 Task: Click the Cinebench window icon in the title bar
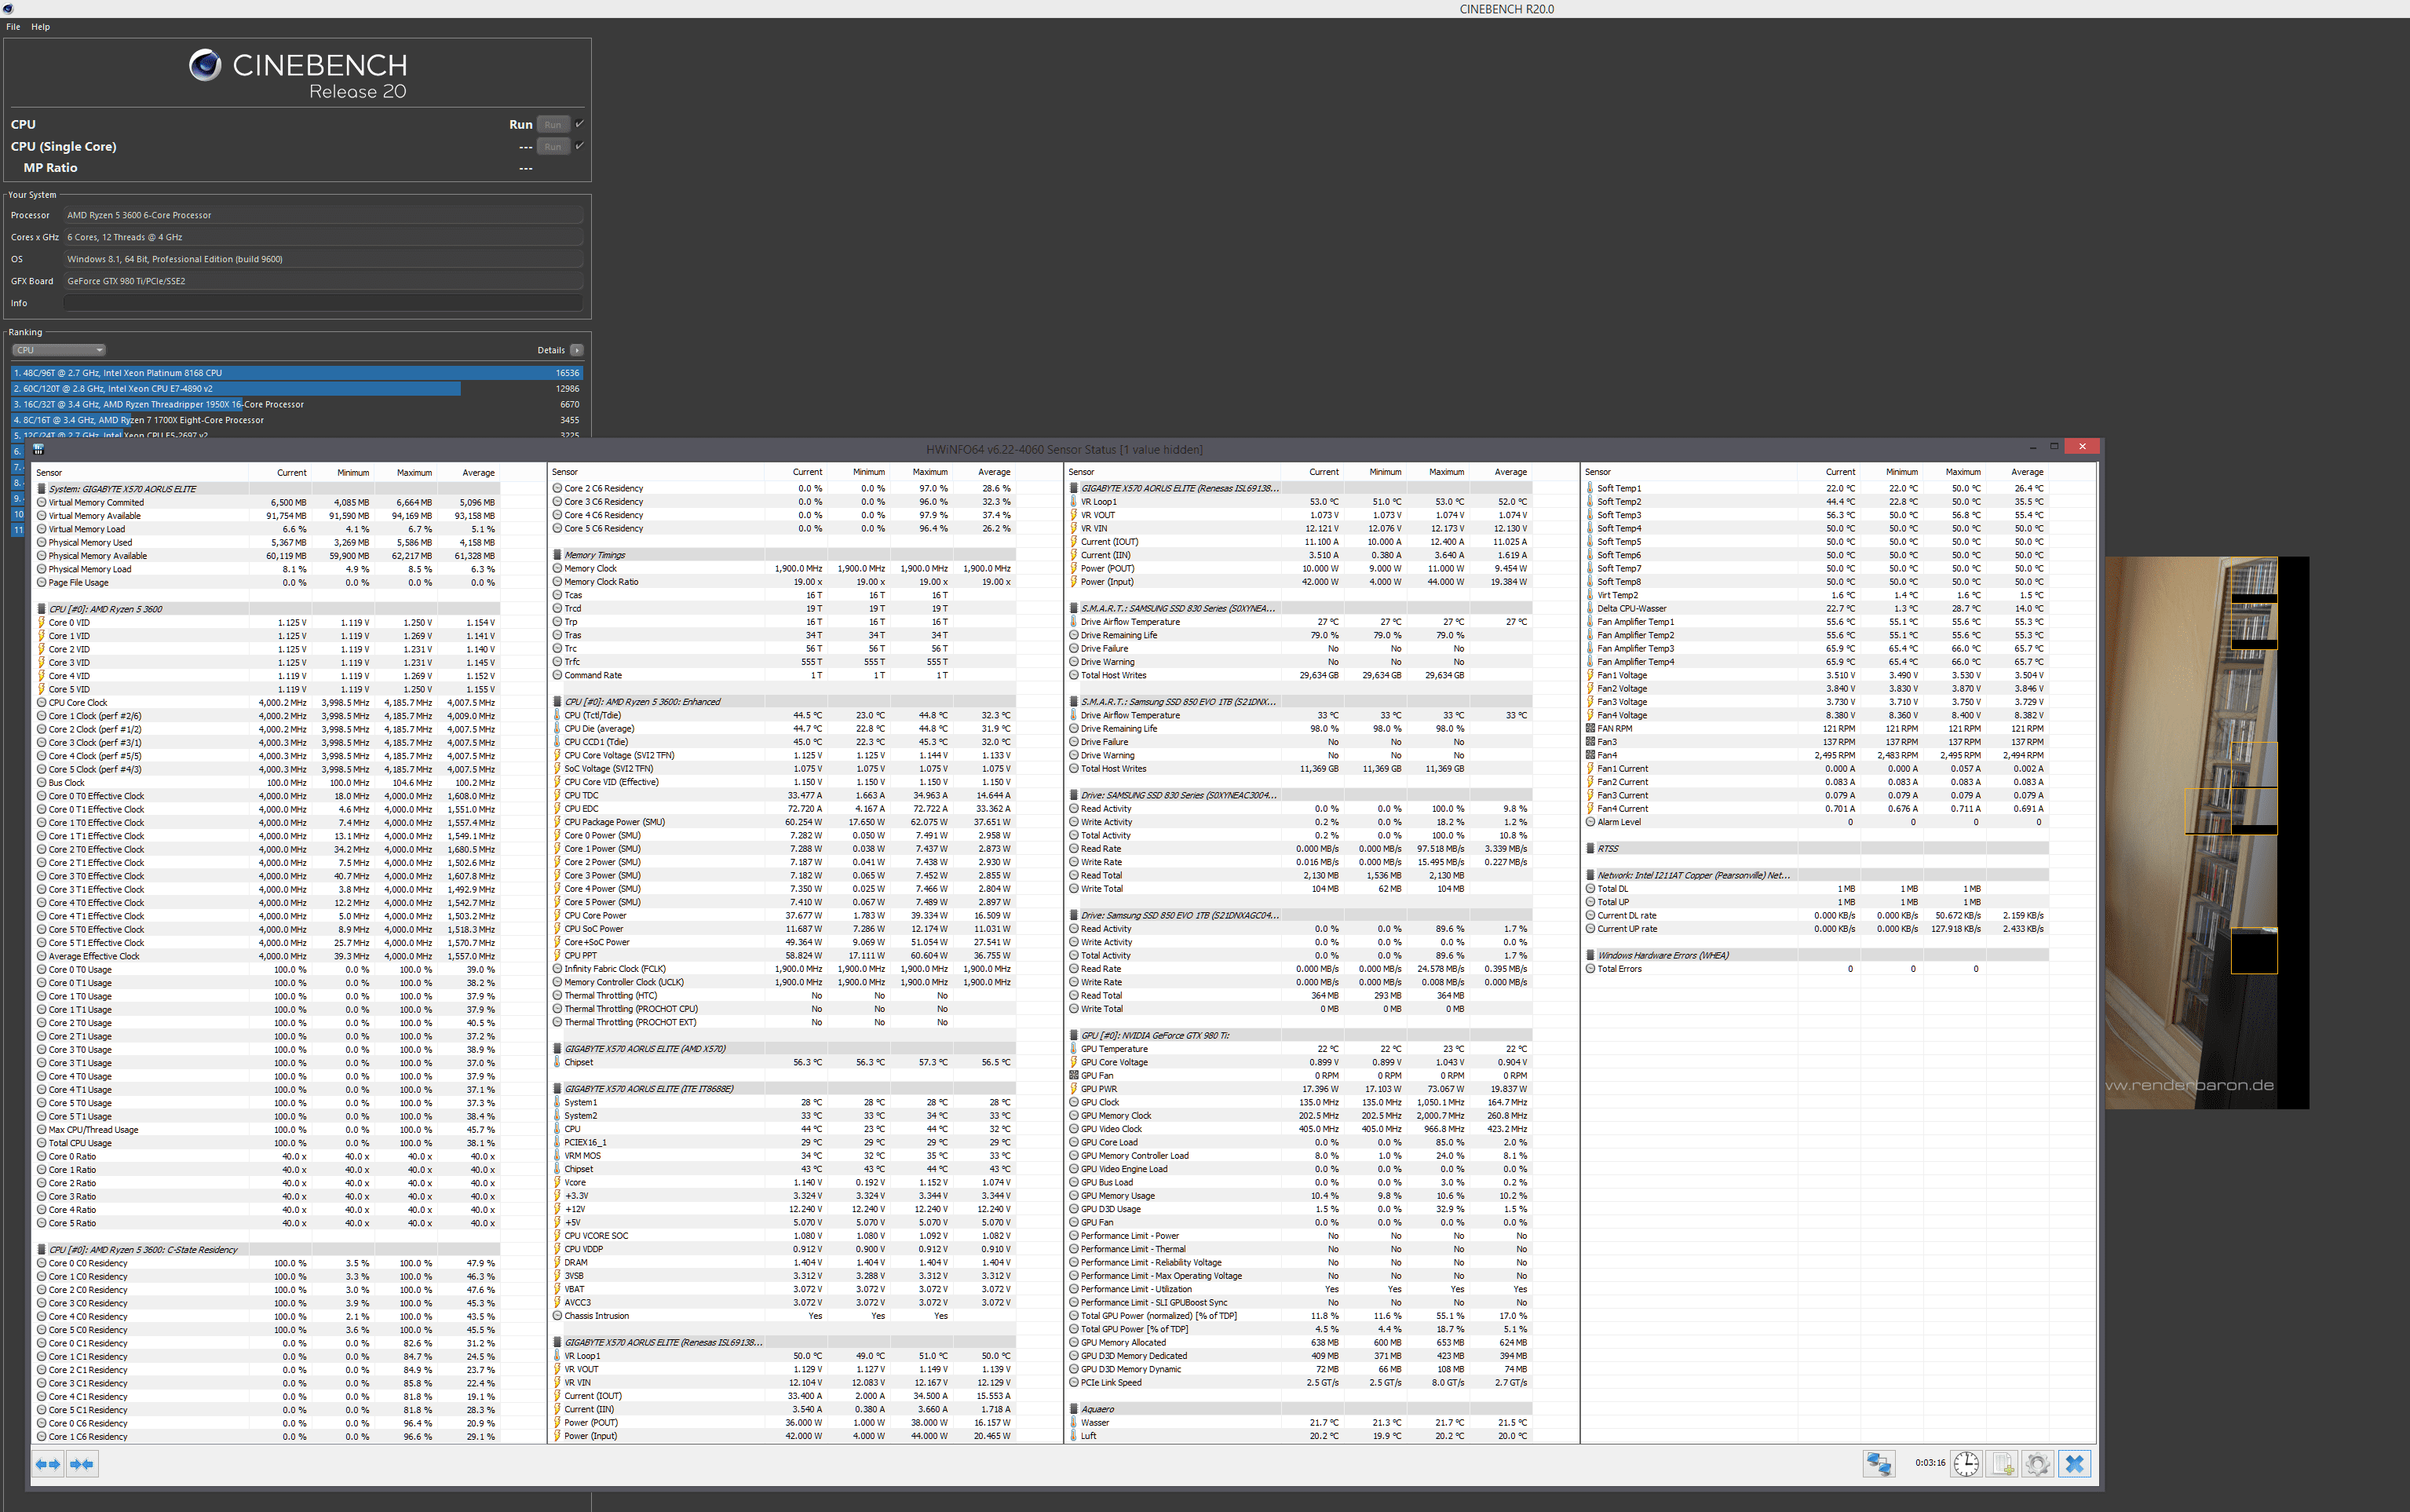click(8, 9)
